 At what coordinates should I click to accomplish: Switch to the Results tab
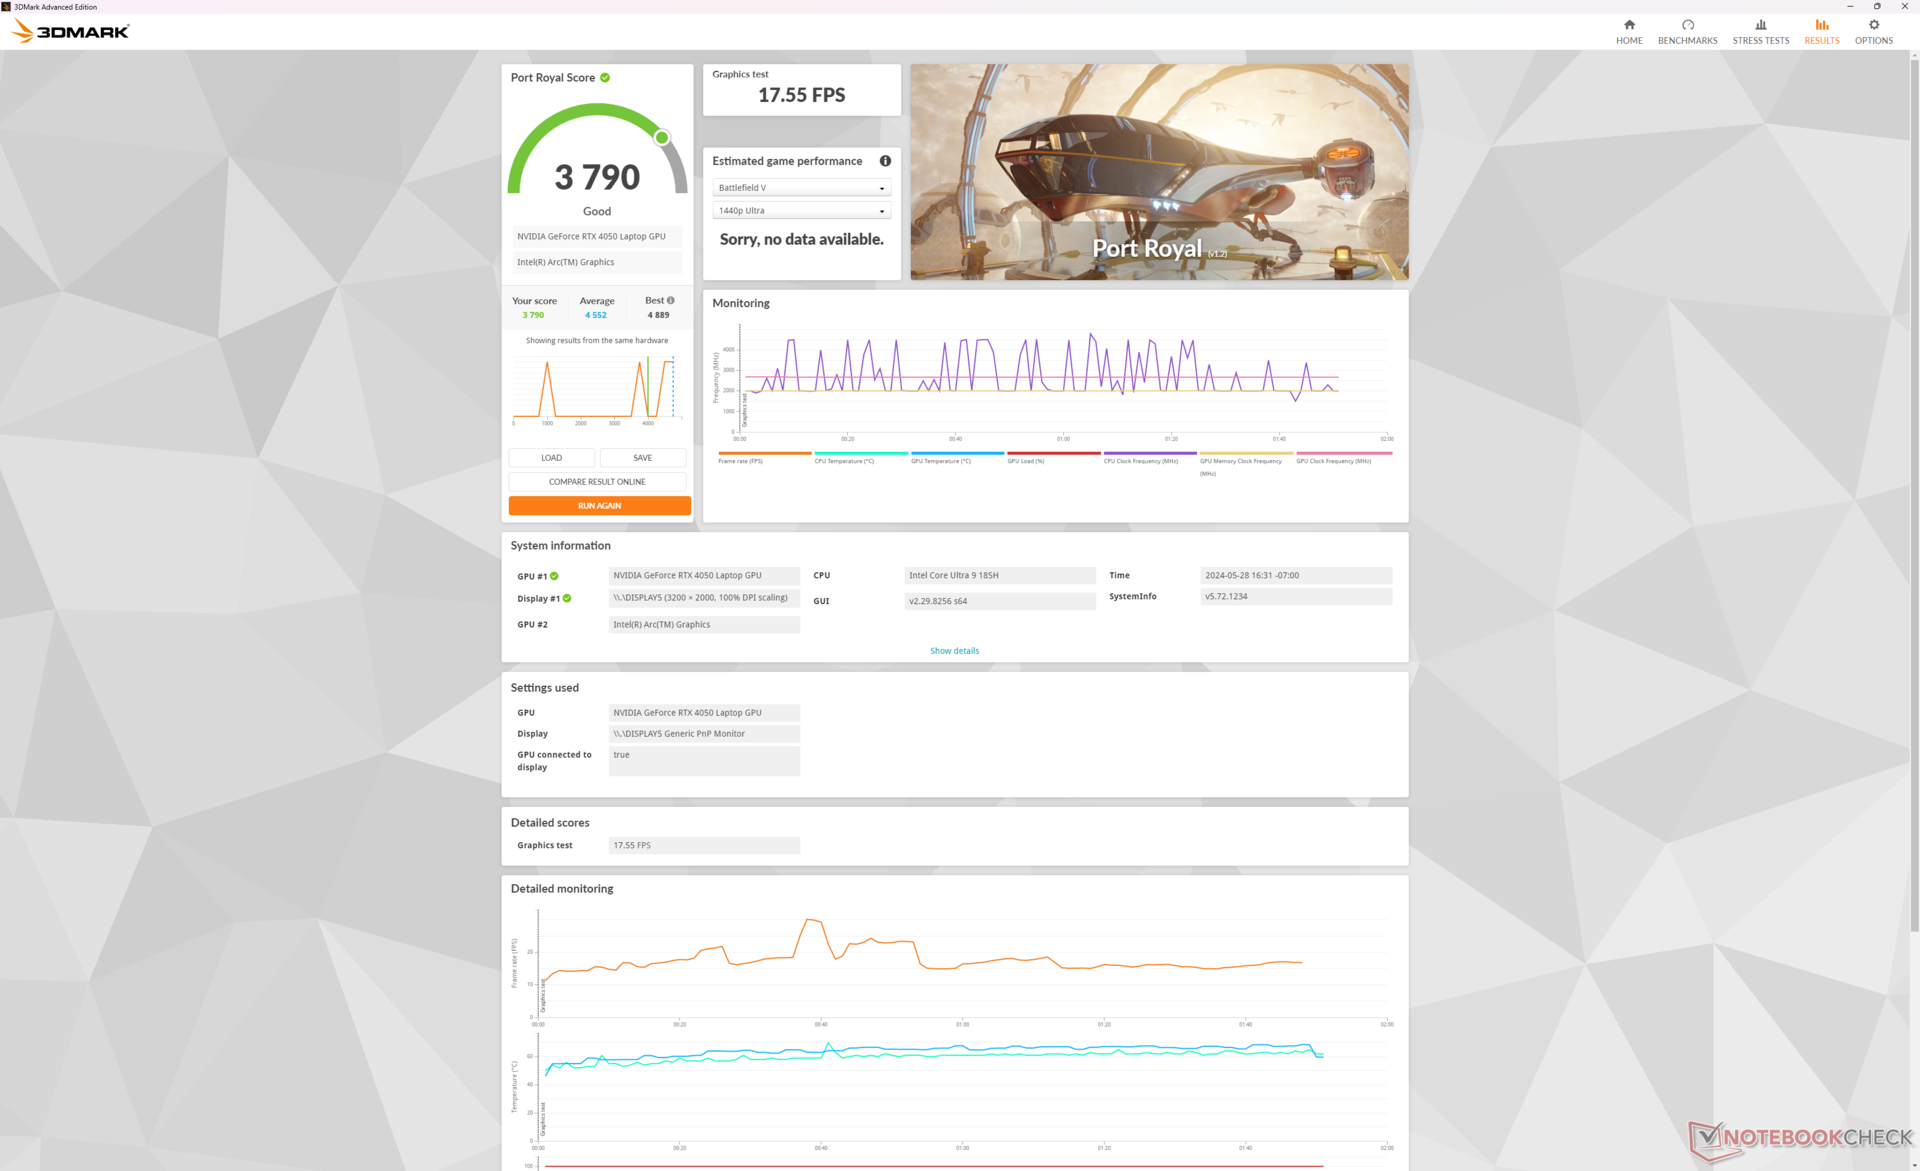[1821, 31]
